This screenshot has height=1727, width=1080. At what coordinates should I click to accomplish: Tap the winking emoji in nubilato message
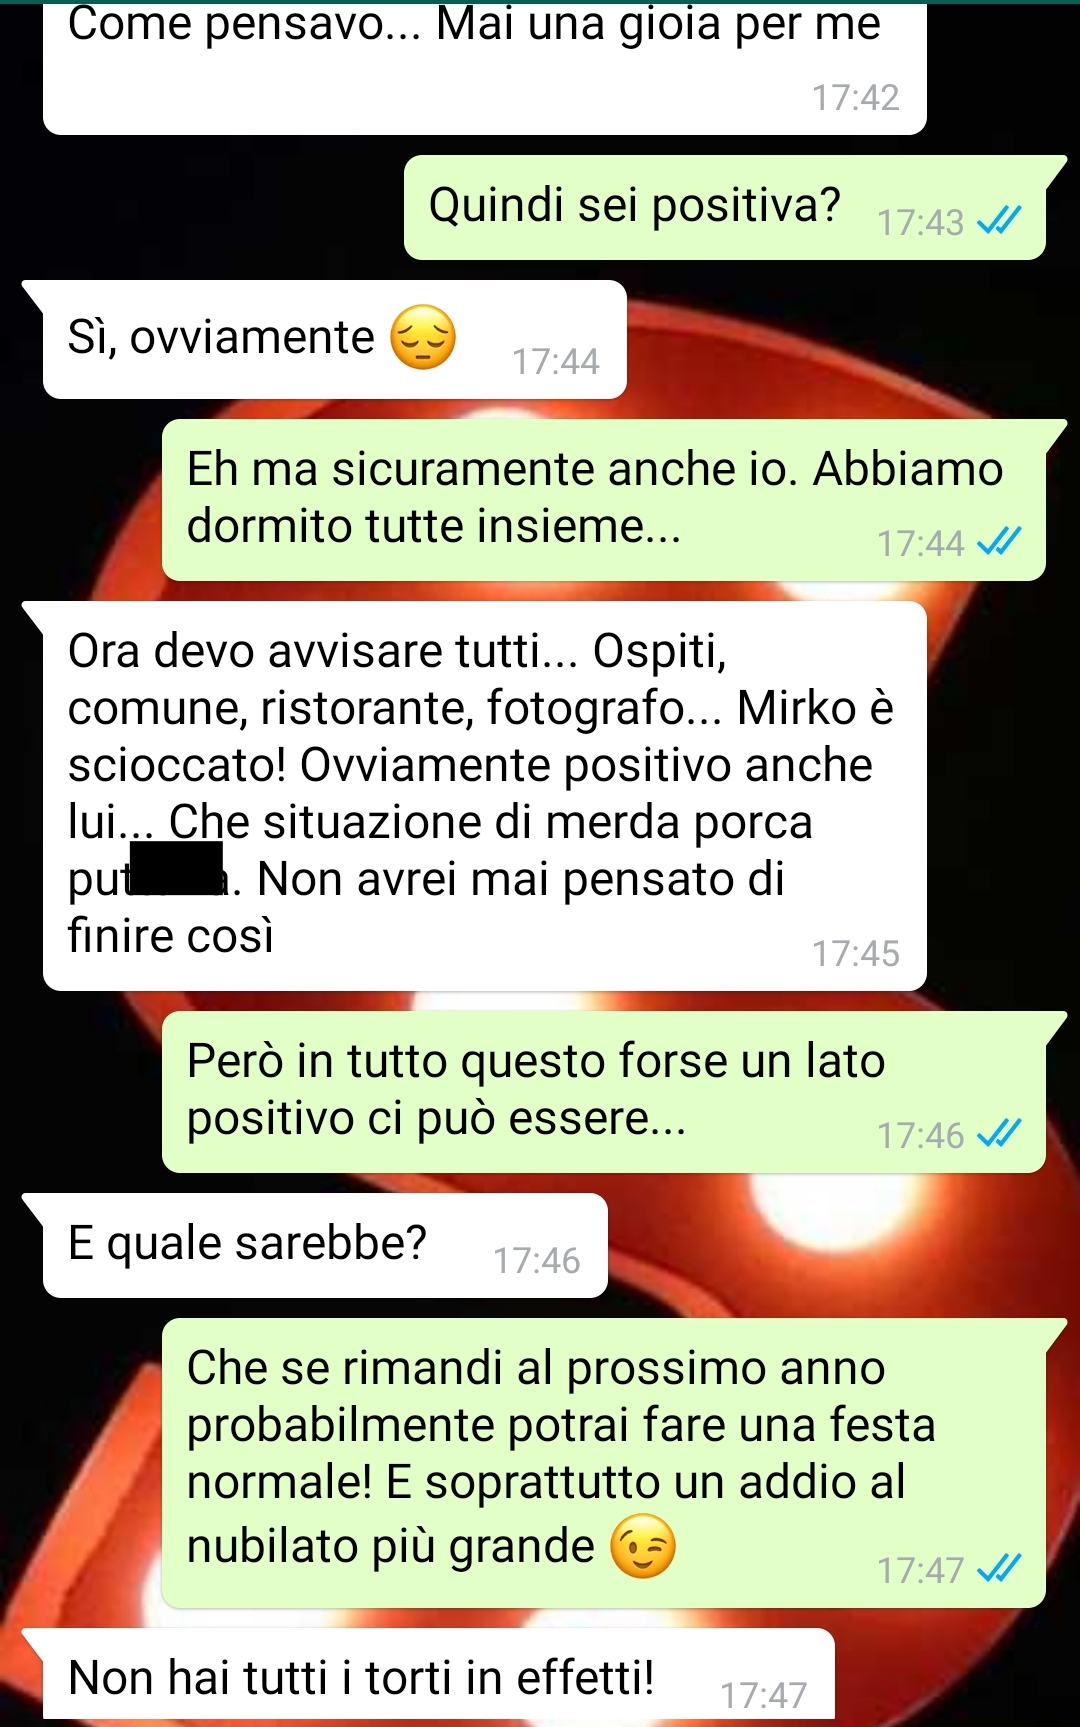coord(643,1546)
